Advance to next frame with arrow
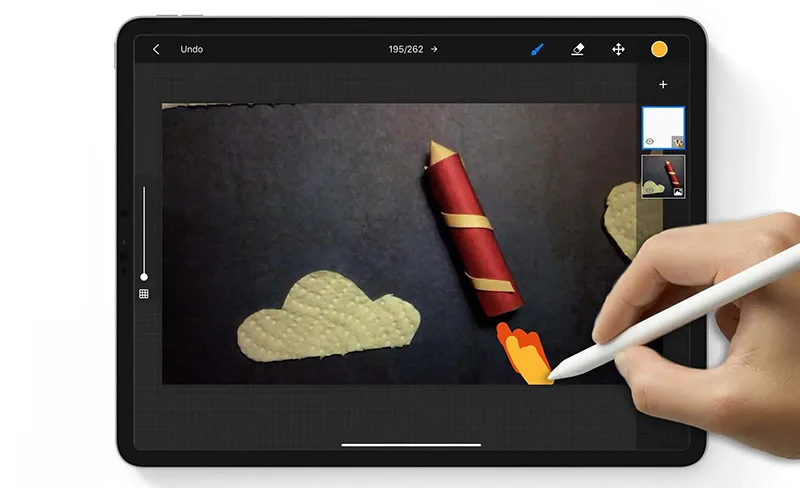Screen dimensions: 800x488 point(434,49)
